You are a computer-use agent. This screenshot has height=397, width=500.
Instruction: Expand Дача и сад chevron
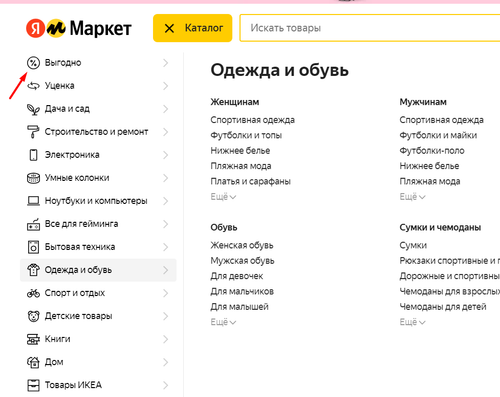pyautogui.click(x=166, y=109)
